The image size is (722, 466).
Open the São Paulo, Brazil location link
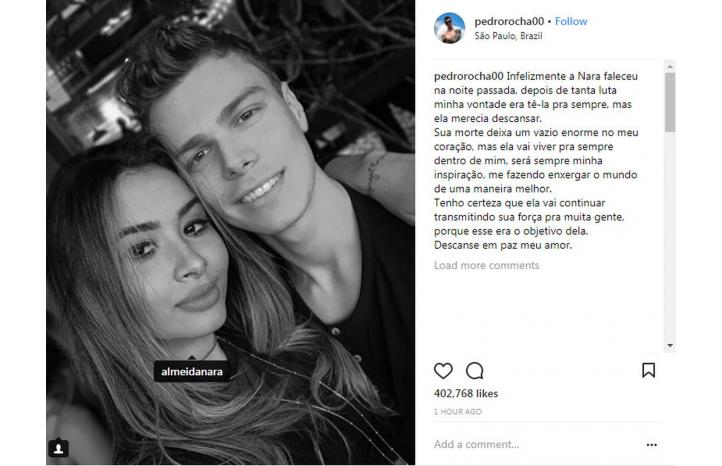[x=508, y=36]
